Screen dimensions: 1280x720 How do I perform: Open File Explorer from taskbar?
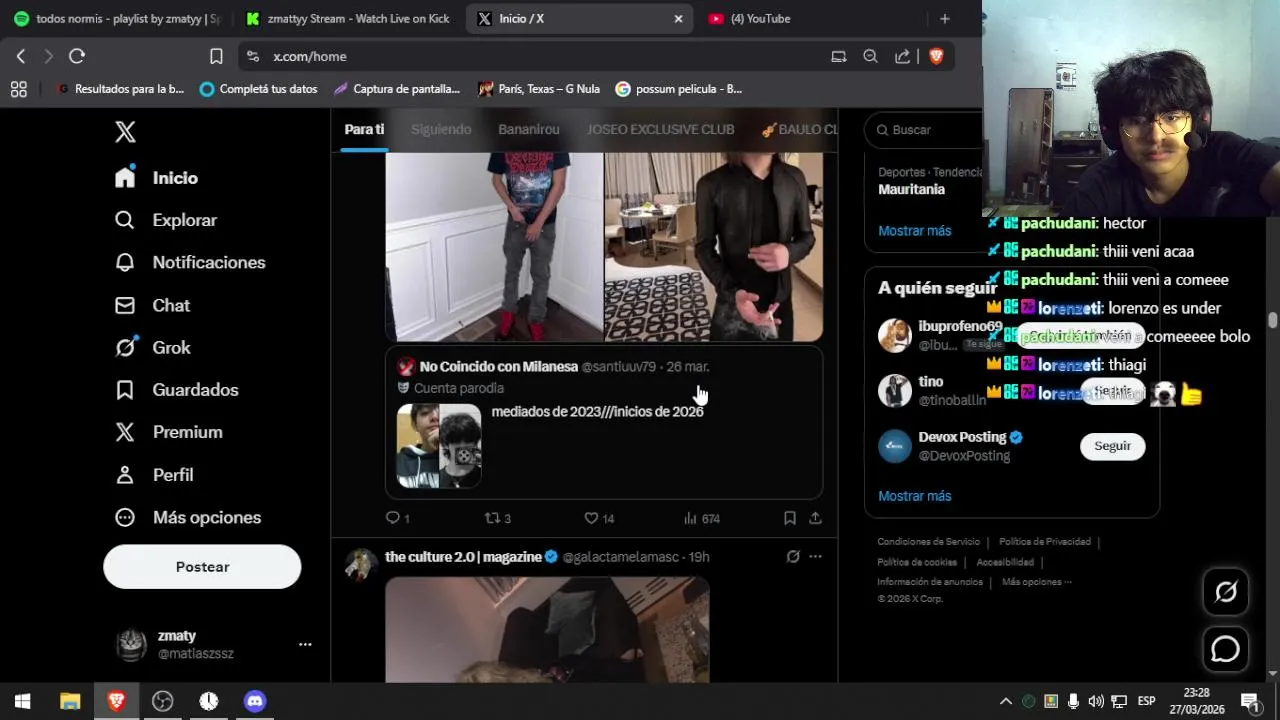[x=70, y=701]
